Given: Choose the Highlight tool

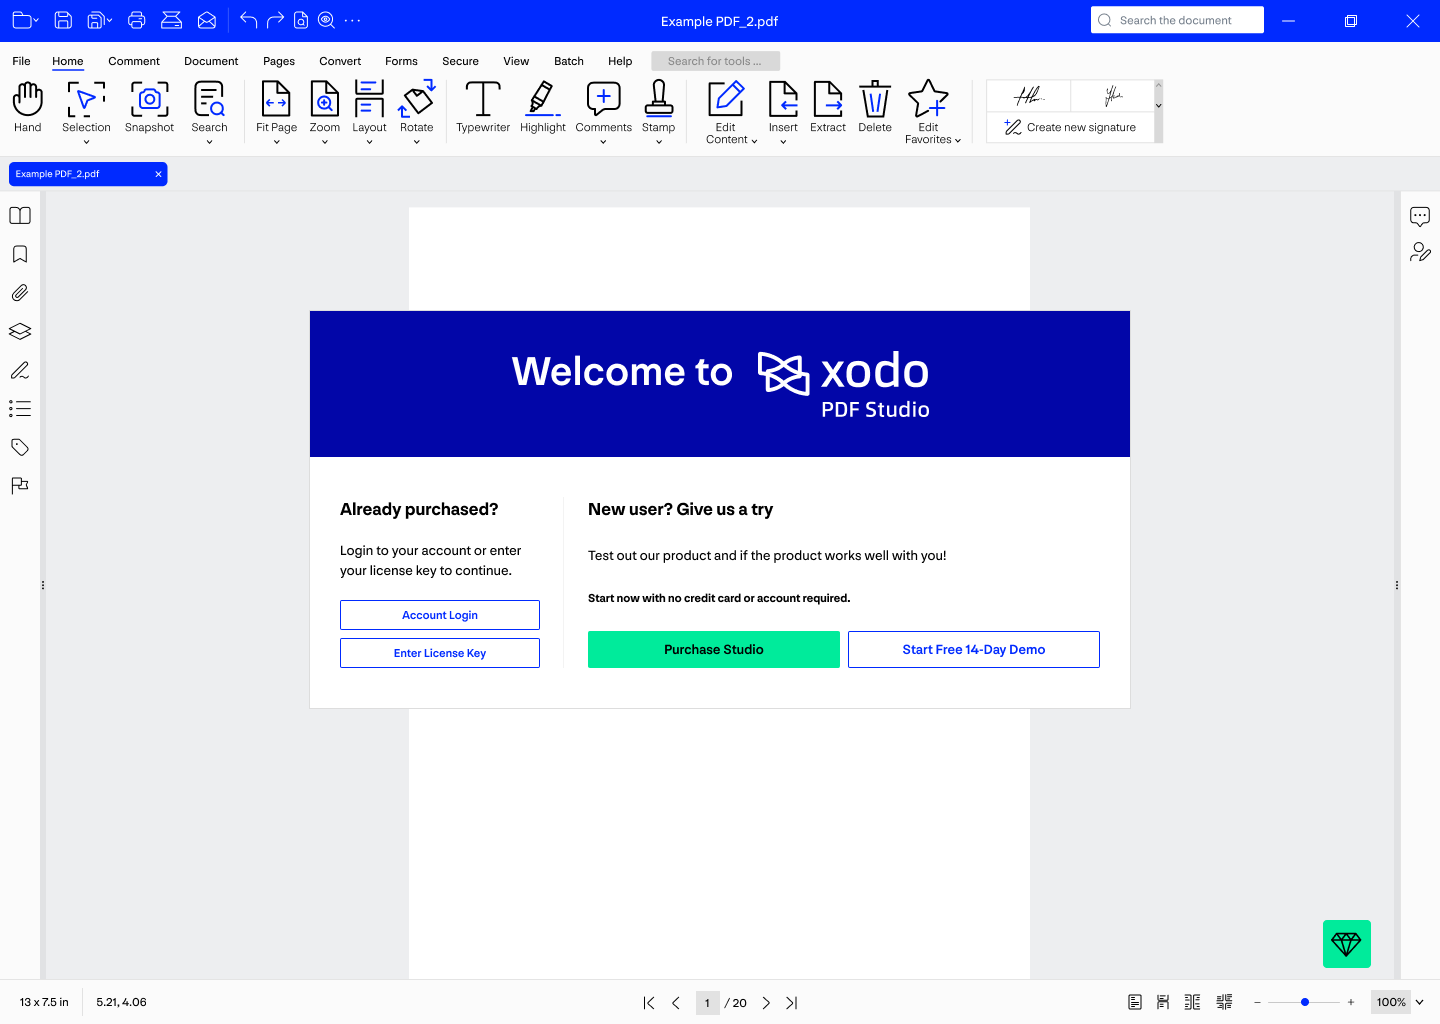Looking at the screenshot, I should [x=543, y=107].
